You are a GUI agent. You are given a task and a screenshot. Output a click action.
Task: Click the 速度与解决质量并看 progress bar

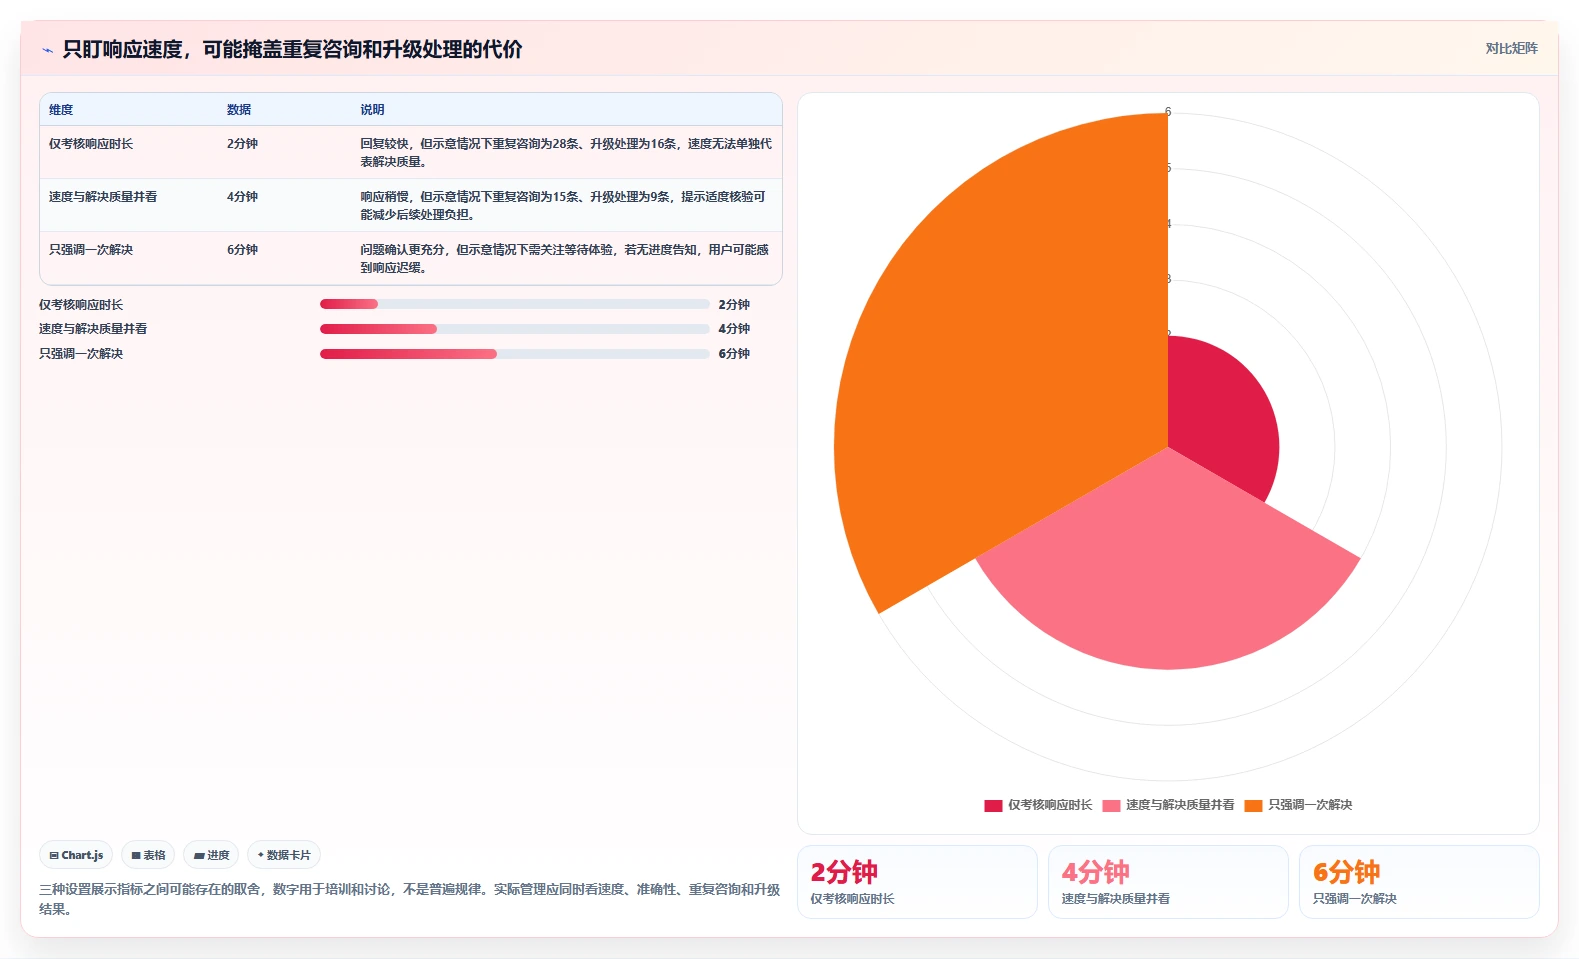514,329
